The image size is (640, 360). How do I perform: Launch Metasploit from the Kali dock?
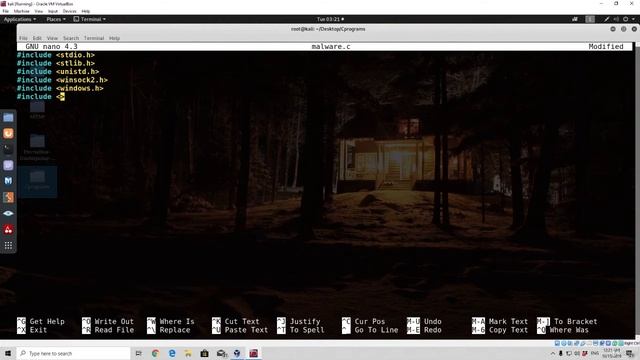[8, 181]
